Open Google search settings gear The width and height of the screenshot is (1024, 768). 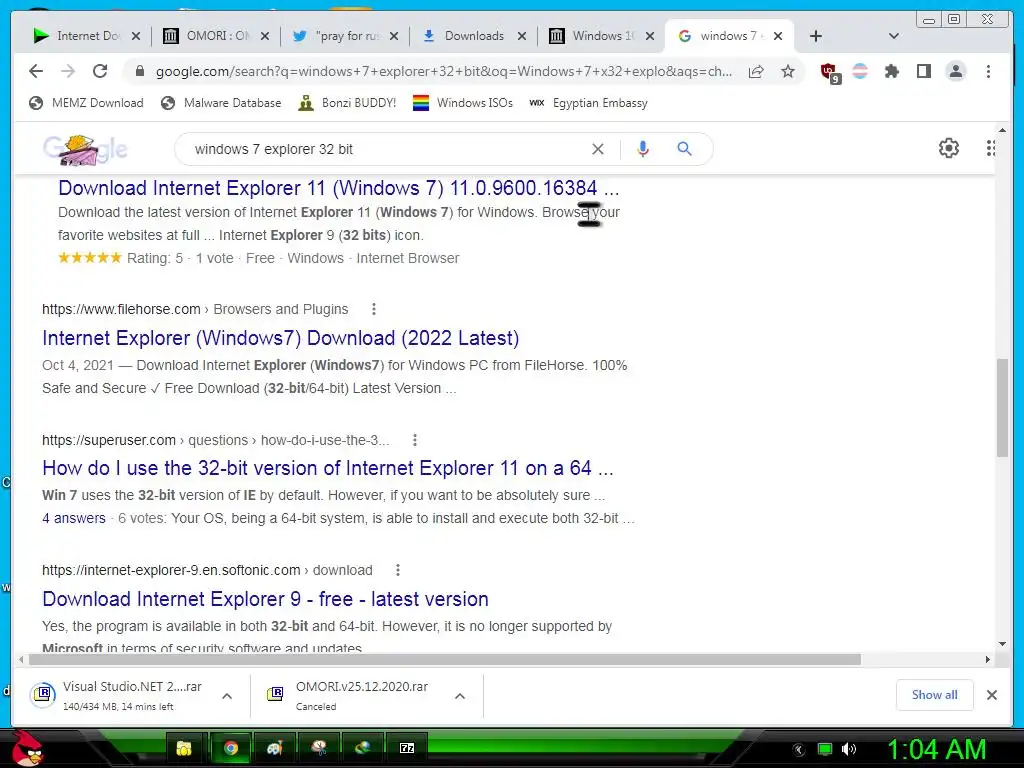tap(948, 148)
